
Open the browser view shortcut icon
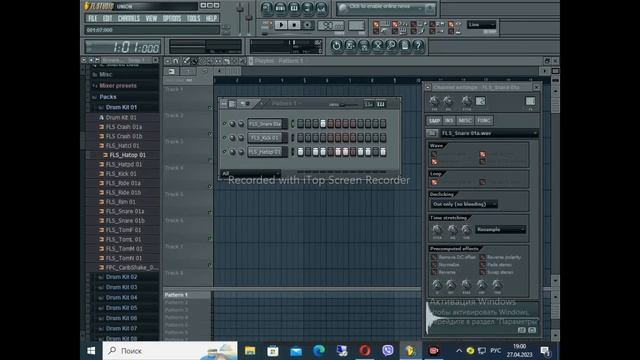coord(308,7)
